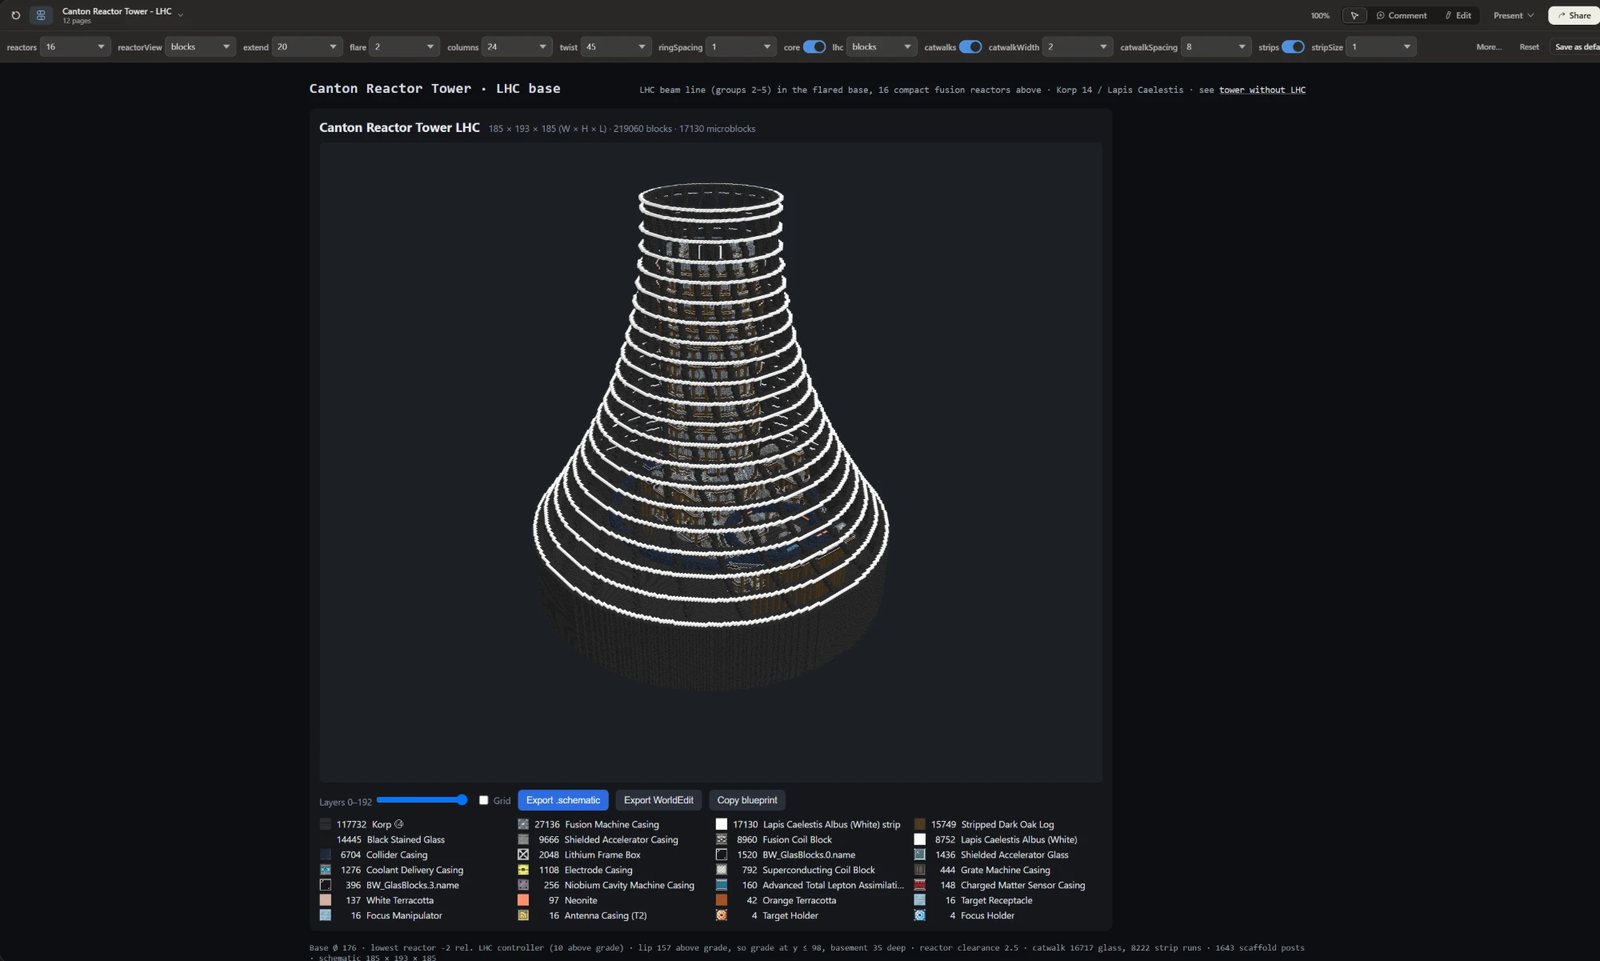This screenshot has height=961, width=1600.
Task: Open the More... parameters menu
Action: [1488, 47]
